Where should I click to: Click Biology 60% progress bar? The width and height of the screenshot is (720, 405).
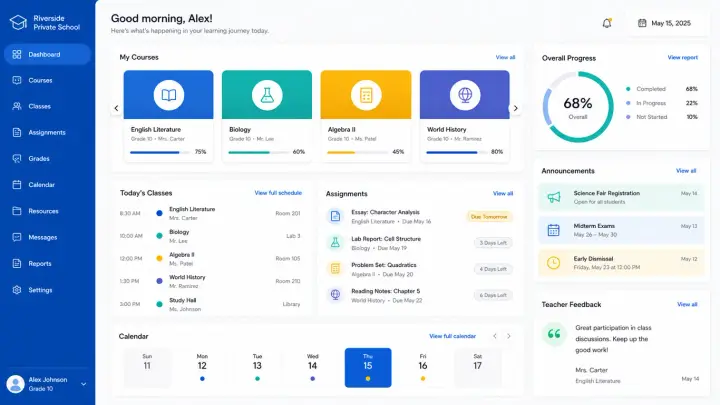[x=259, y=152]
